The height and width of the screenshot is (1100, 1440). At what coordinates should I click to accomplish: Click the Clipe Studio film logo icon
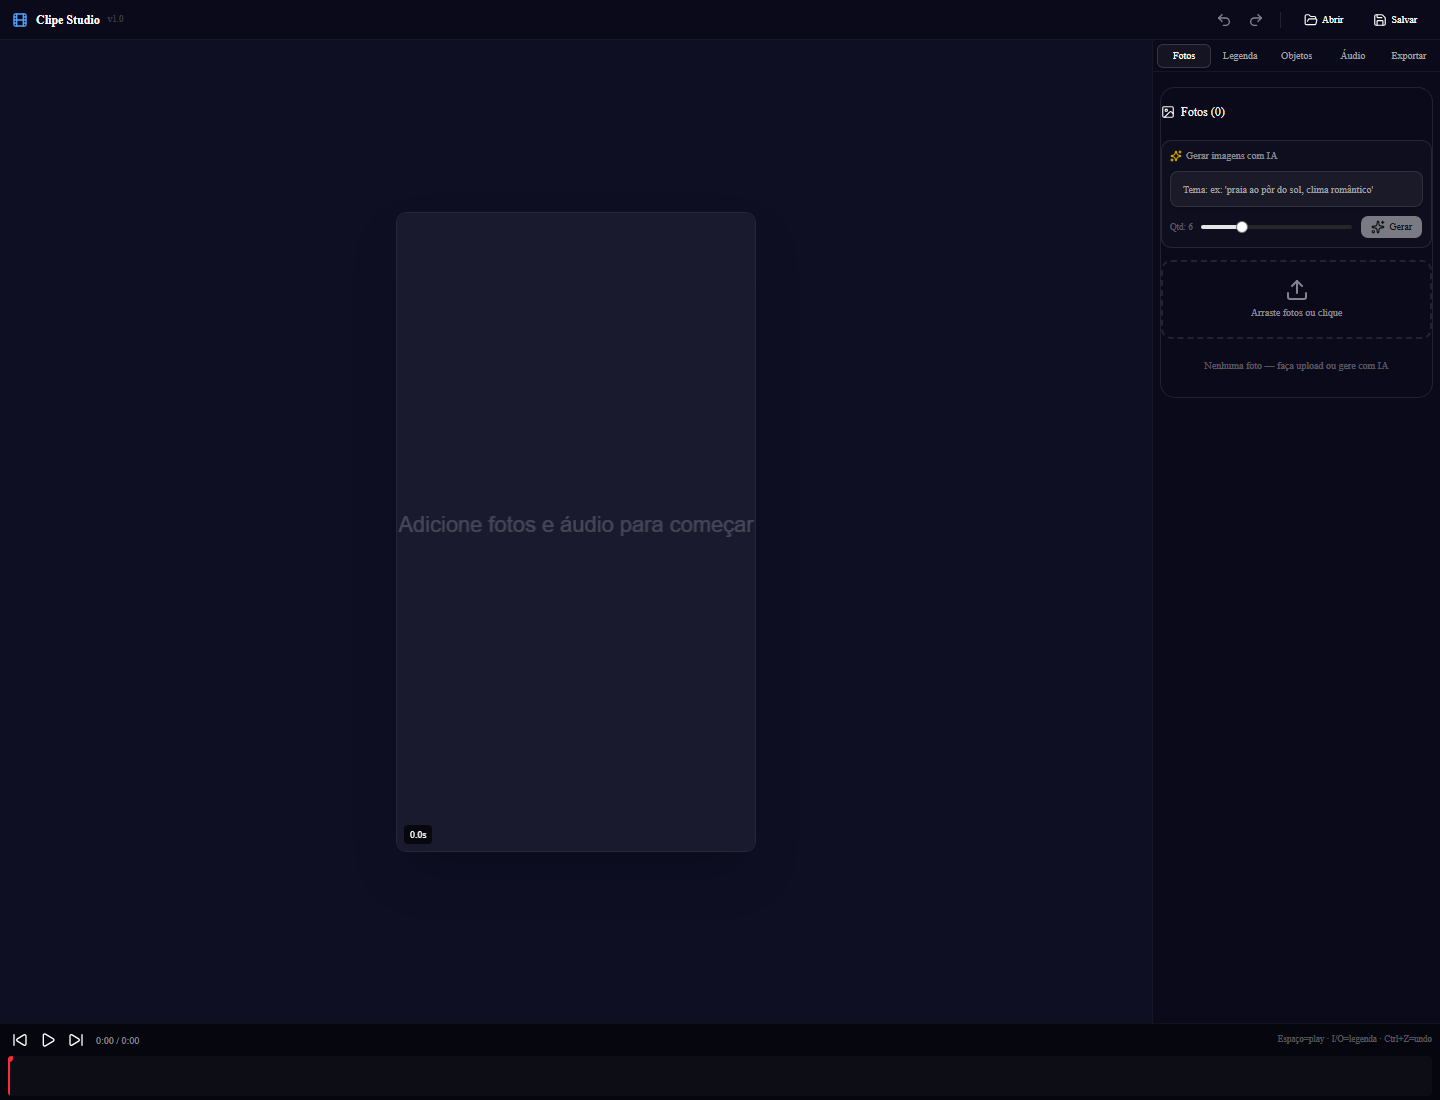point(20,20)
